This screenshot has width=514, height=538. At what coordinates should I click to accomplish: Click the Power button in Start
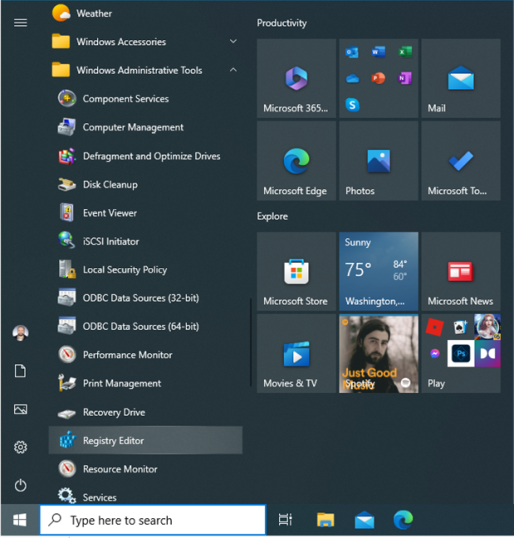(20, 485)
